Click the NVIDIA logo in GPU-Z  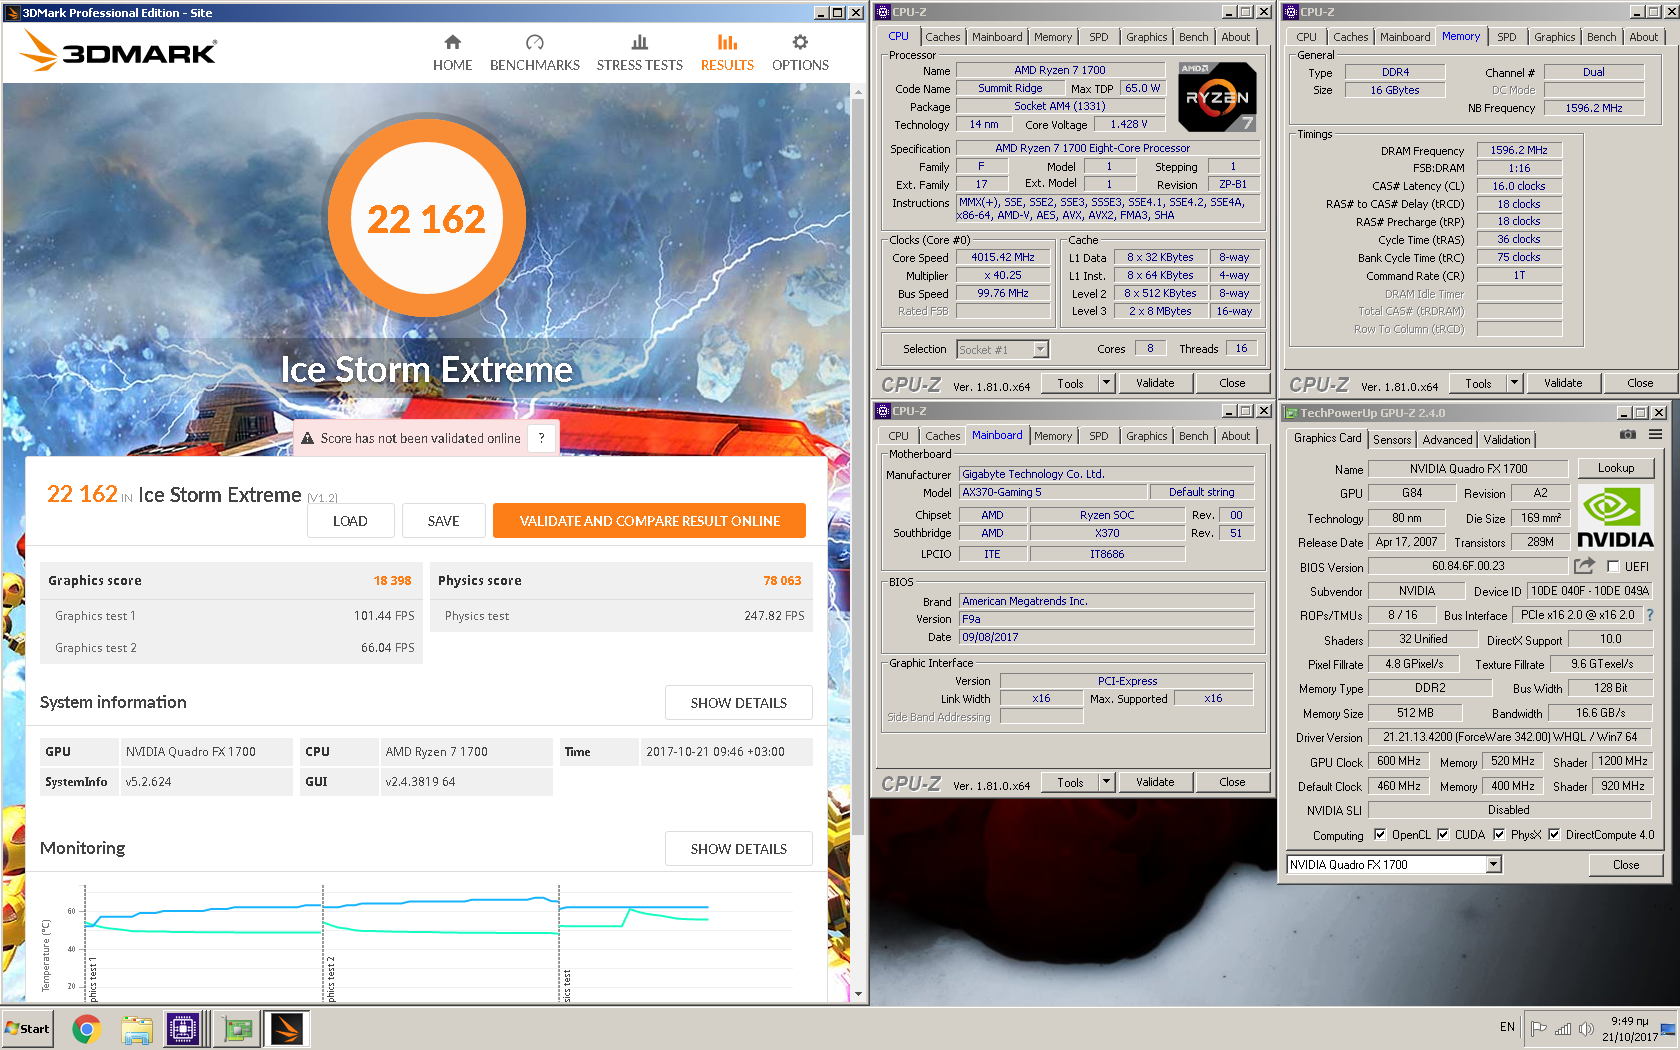coord(1615,517)
